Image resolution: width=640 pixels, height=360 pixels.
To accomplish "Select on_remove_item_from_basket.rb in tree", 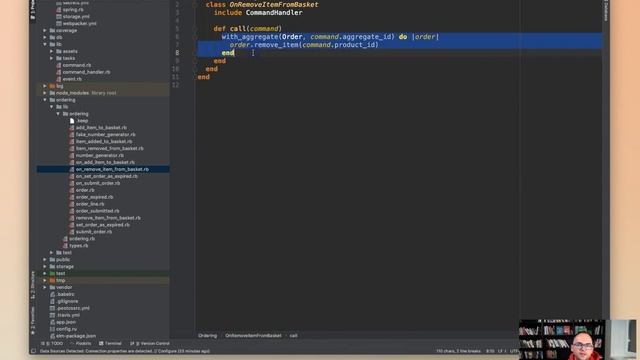I will [103, 169].
